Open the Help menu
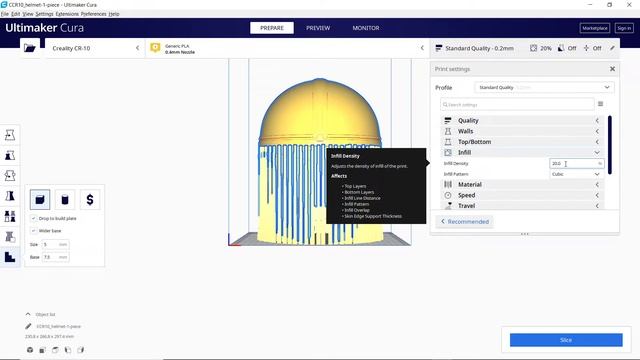 114,14
